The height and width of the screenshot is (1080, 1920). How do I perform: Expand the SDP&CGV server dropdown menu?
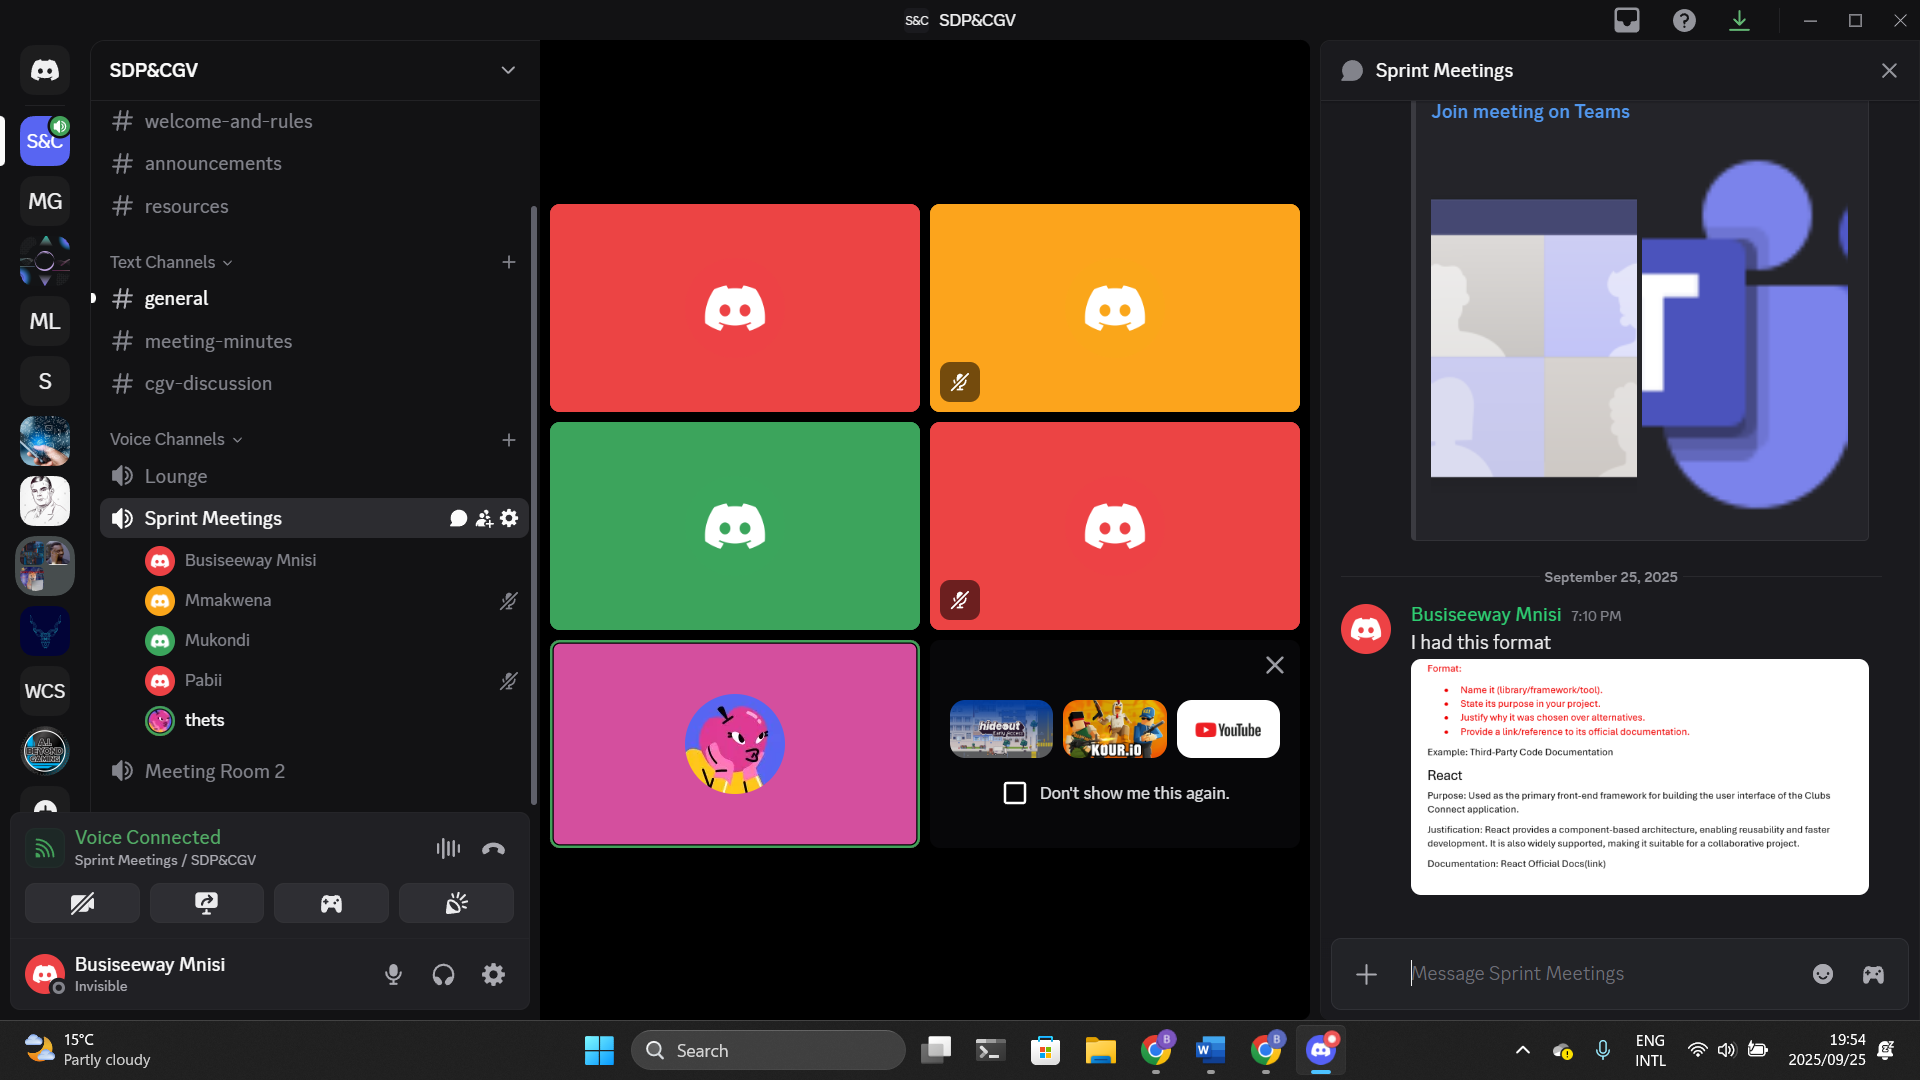[x=508, y=70]
